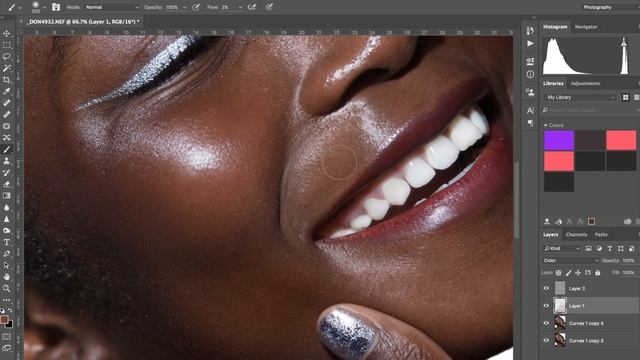Select the Zoom tool
This screenshot has width=640, height=360.
click(7, 289)
